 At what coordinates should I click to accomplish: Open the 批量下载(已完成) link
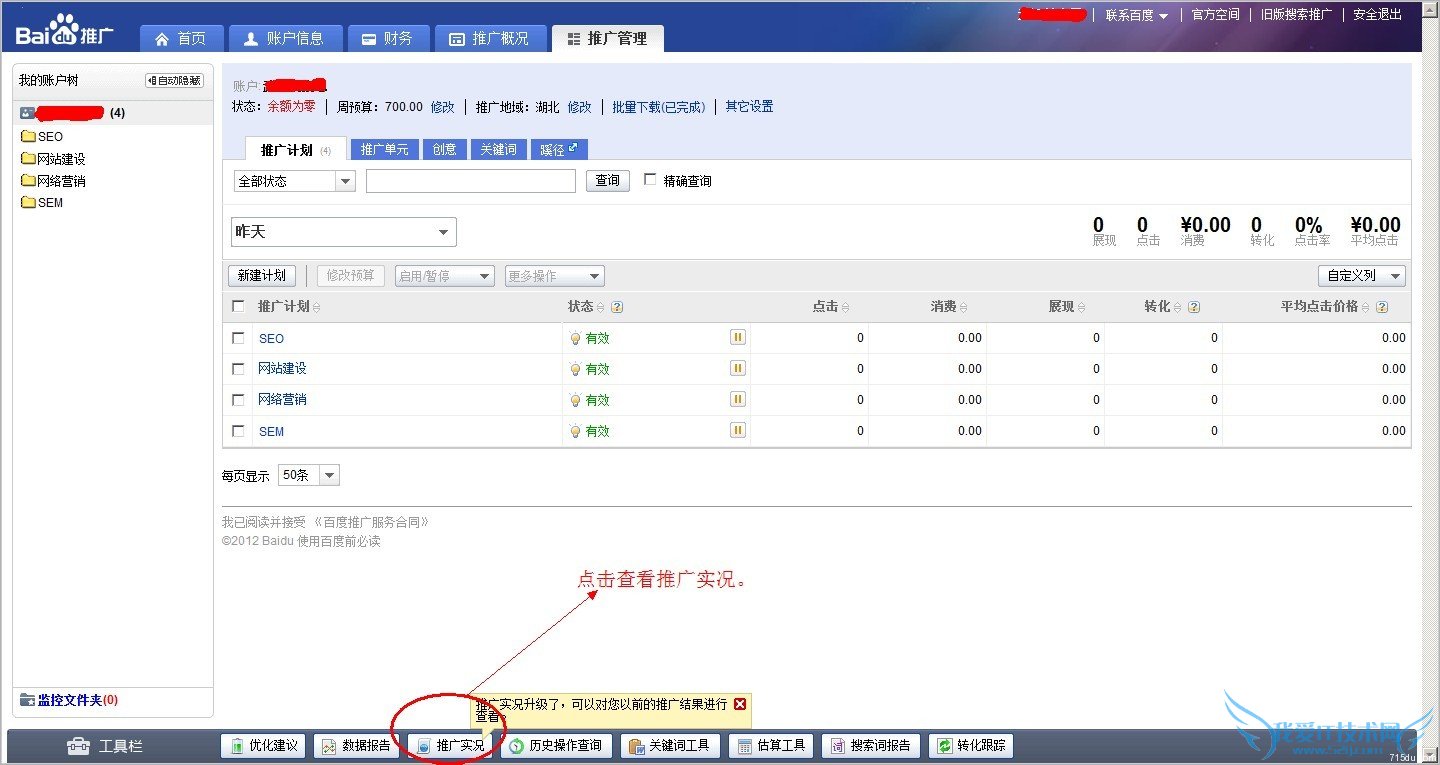point(659,107)
